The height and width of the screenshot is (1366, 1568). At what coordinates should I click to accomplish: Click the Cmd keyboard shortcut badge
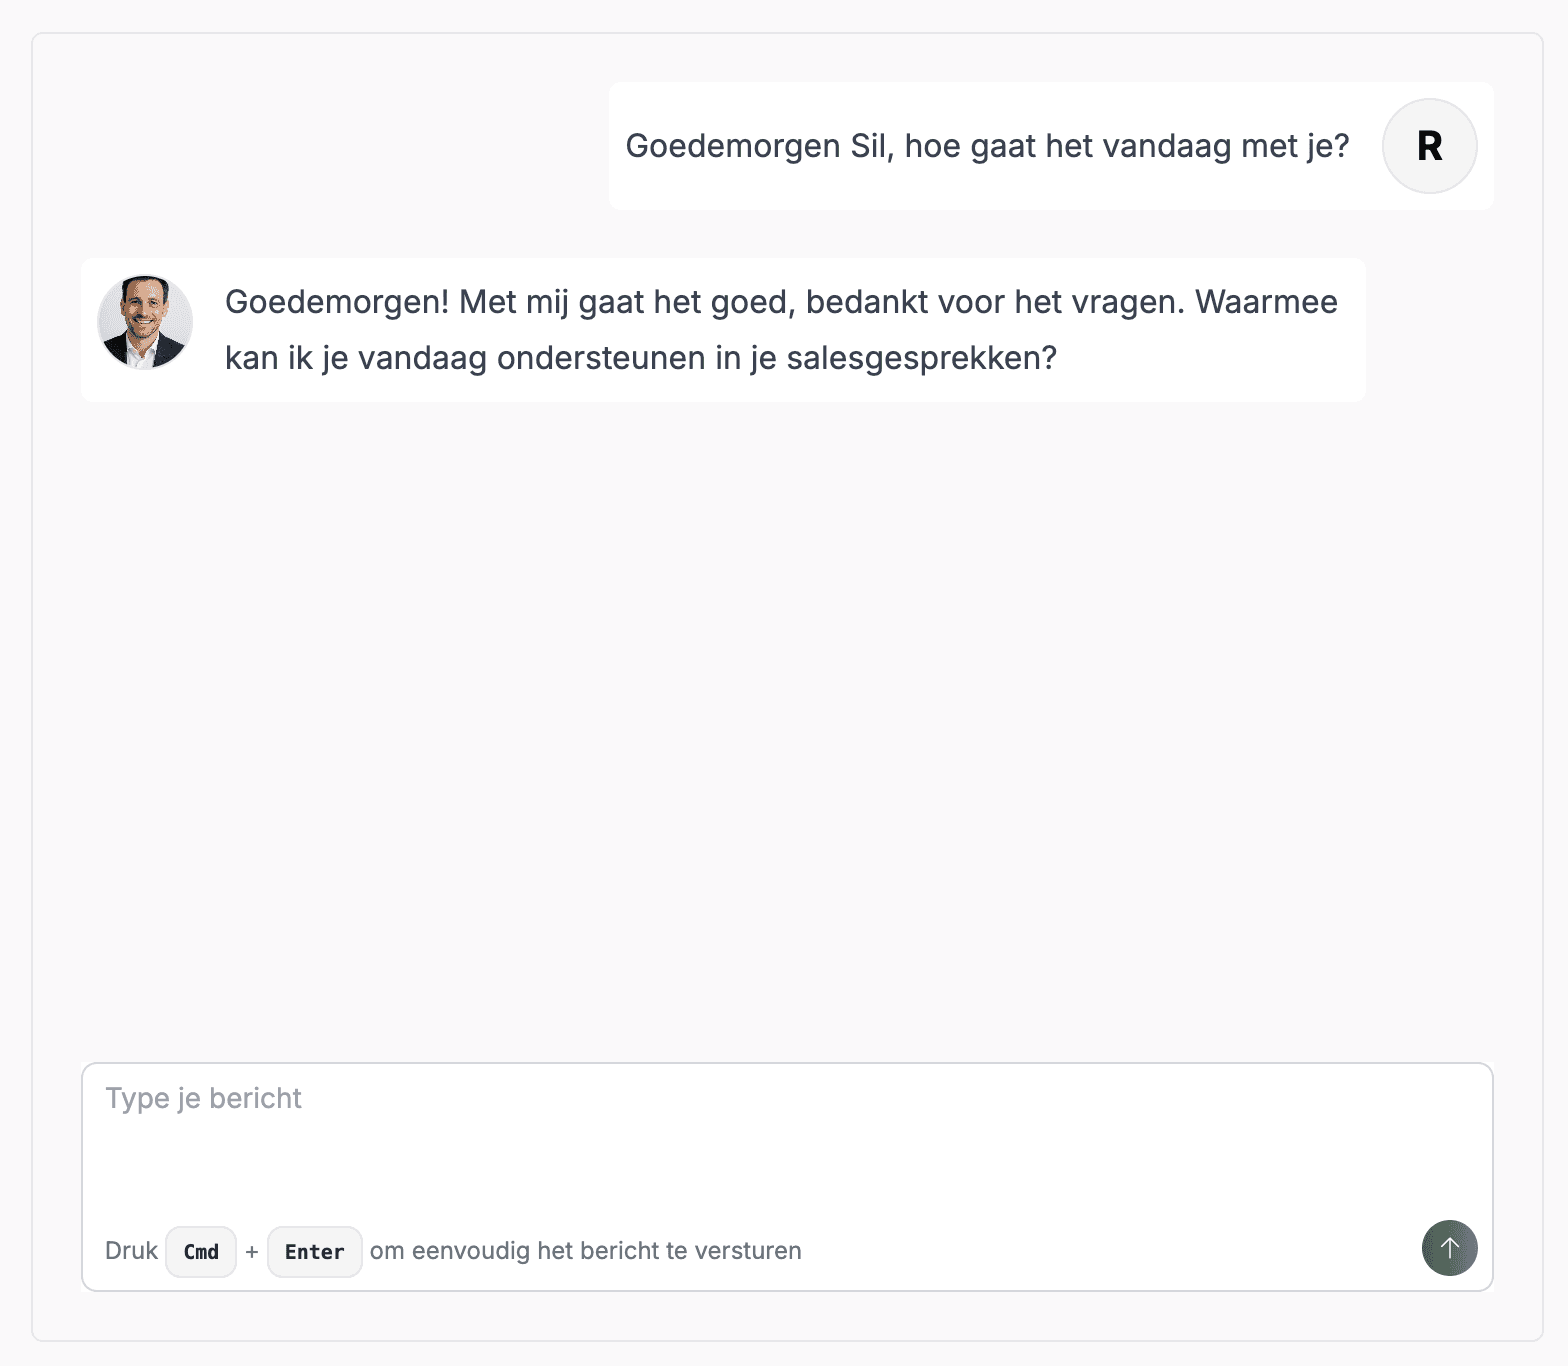[200, 1251]
